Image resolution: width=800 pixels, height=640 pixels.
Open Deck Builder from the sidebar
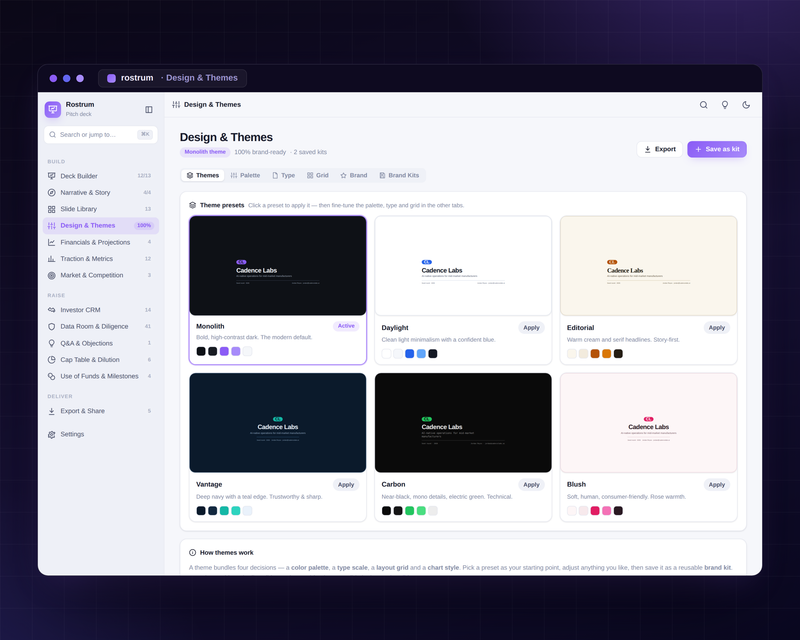101,176
